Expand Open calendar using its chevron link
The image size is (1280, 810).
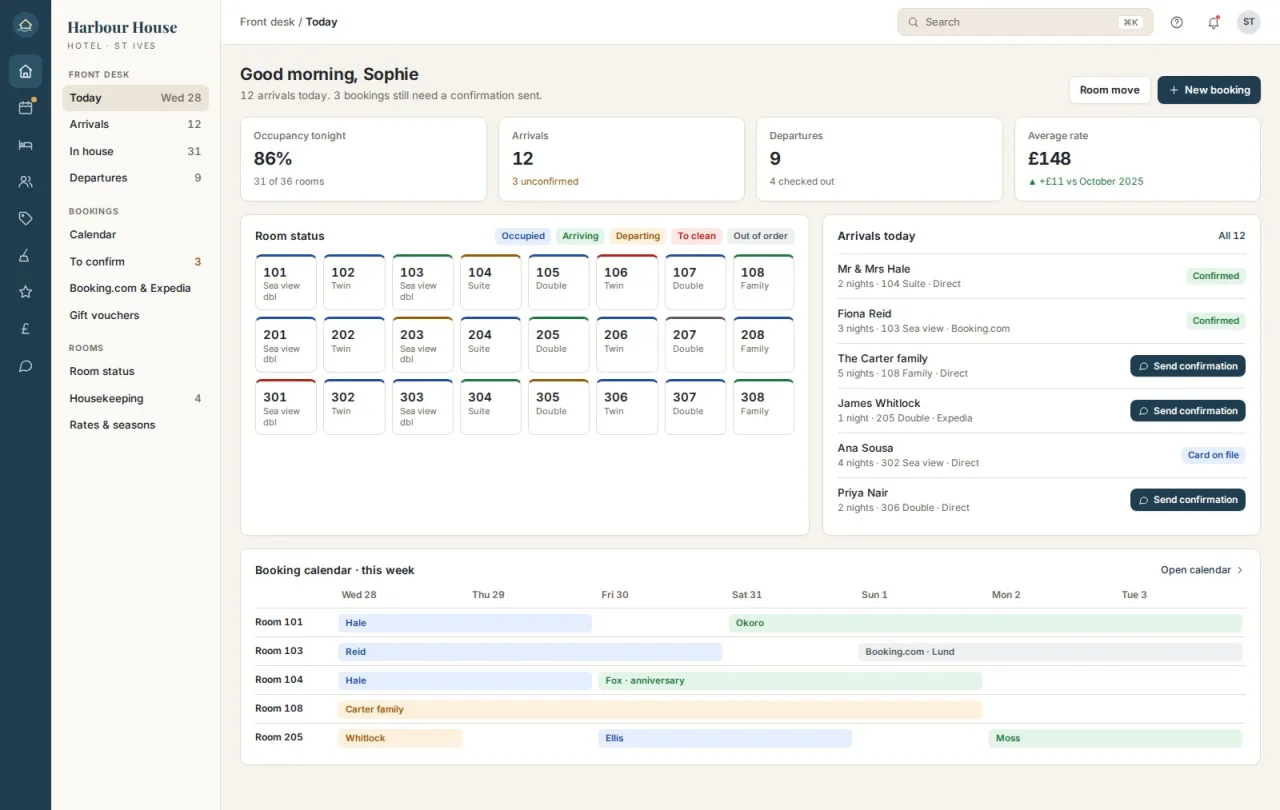1203,570
